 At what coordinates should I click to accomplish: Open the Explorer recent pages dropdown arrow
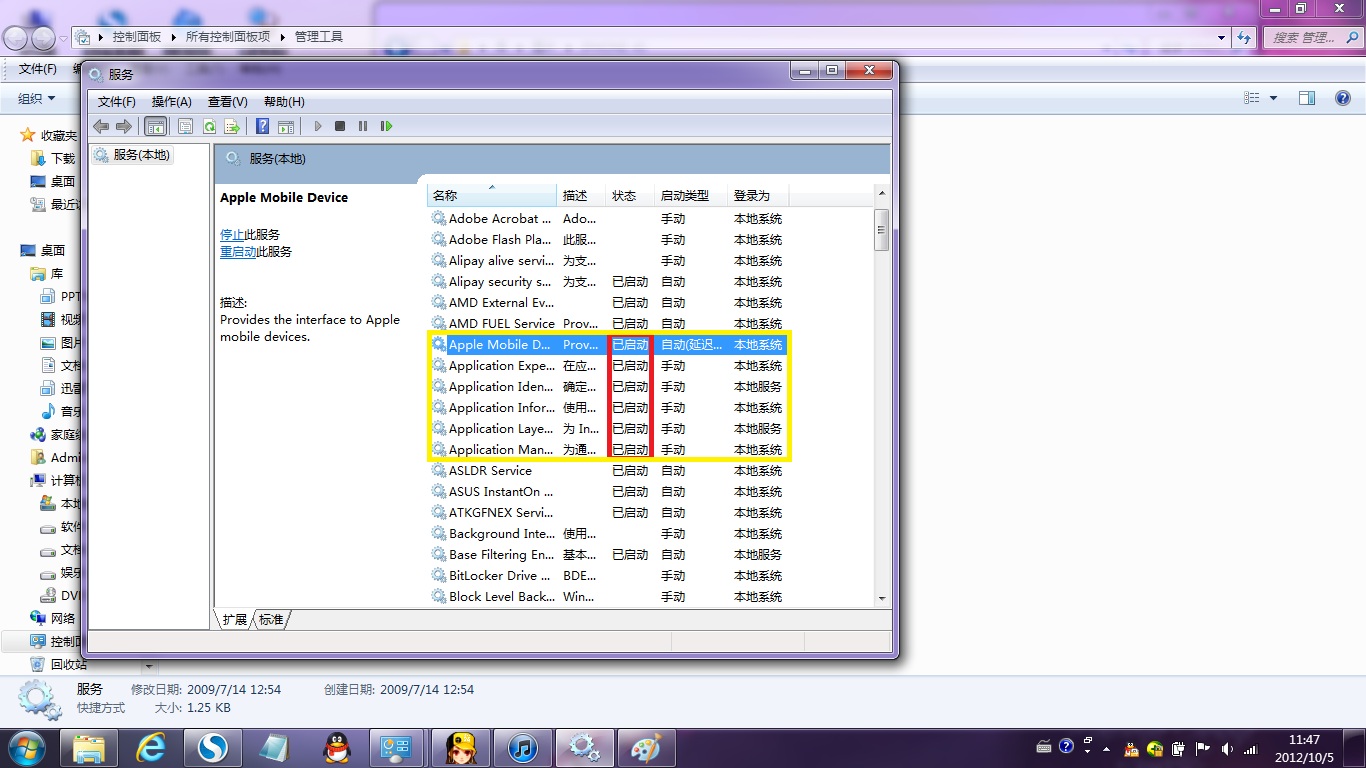click(64, 38)
